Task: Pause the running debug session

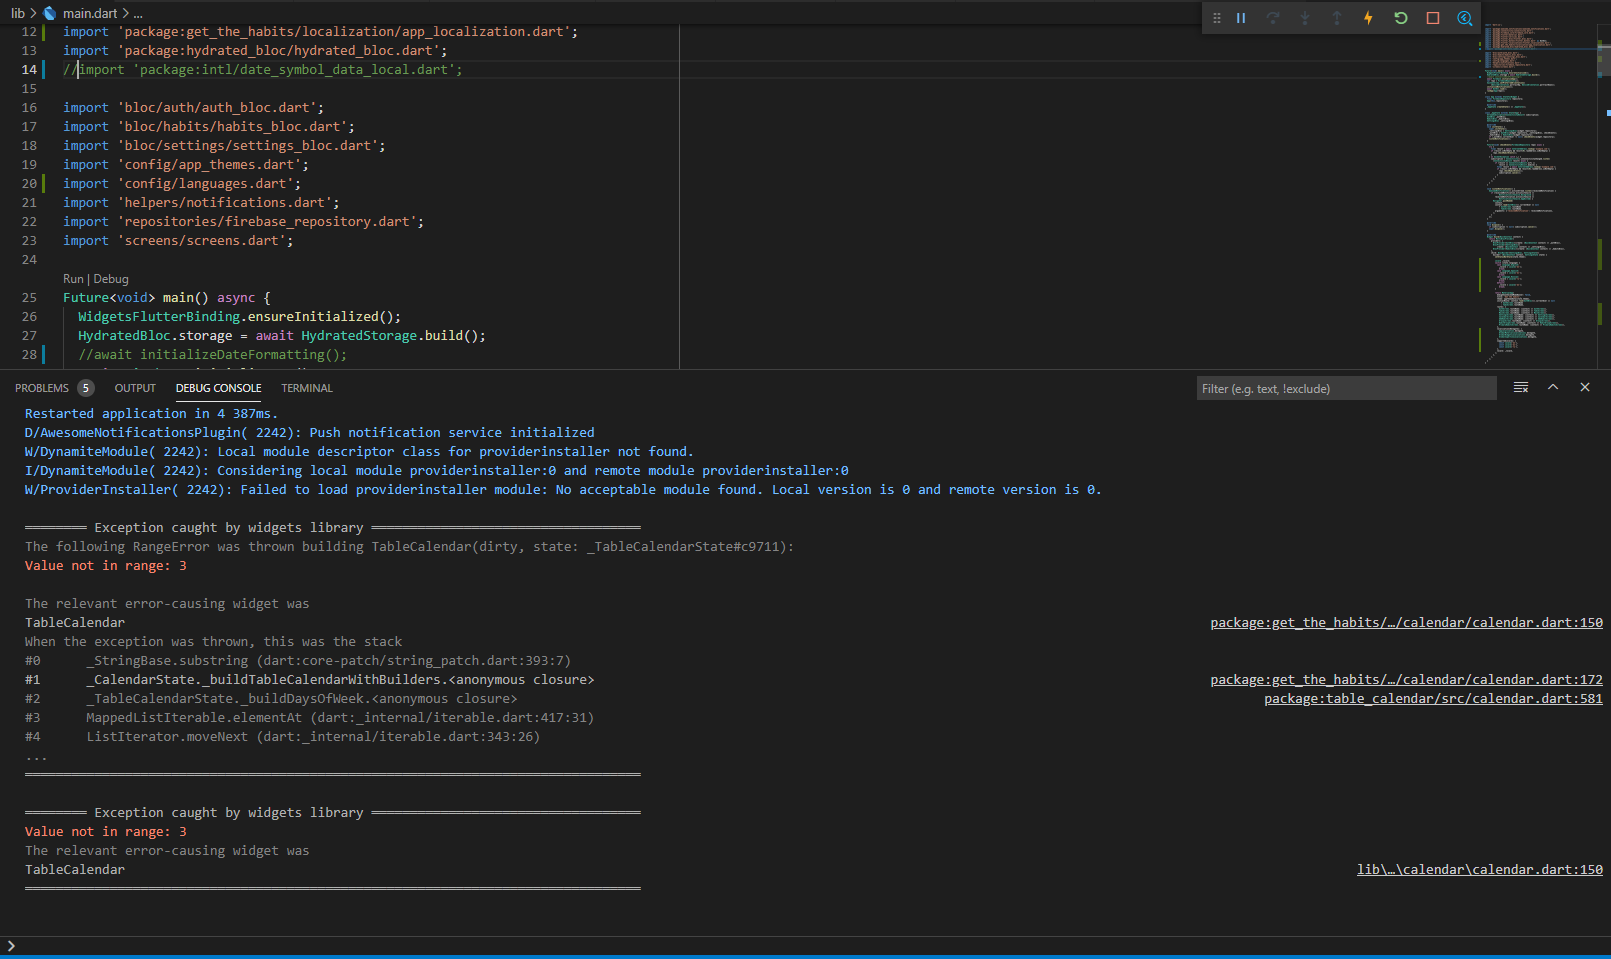Action: click(x=1241, y=17)
